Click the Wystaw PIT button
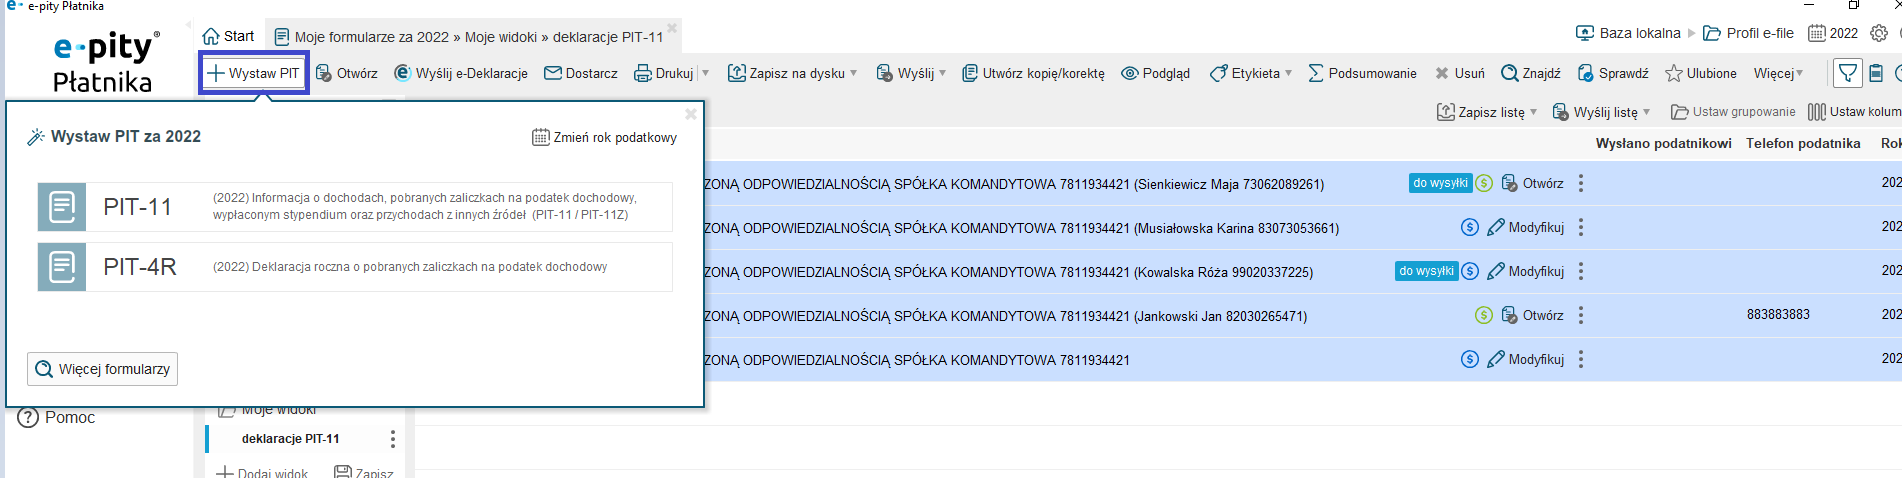The width and height of the screenshot is (1902, 478). [254, 73]
